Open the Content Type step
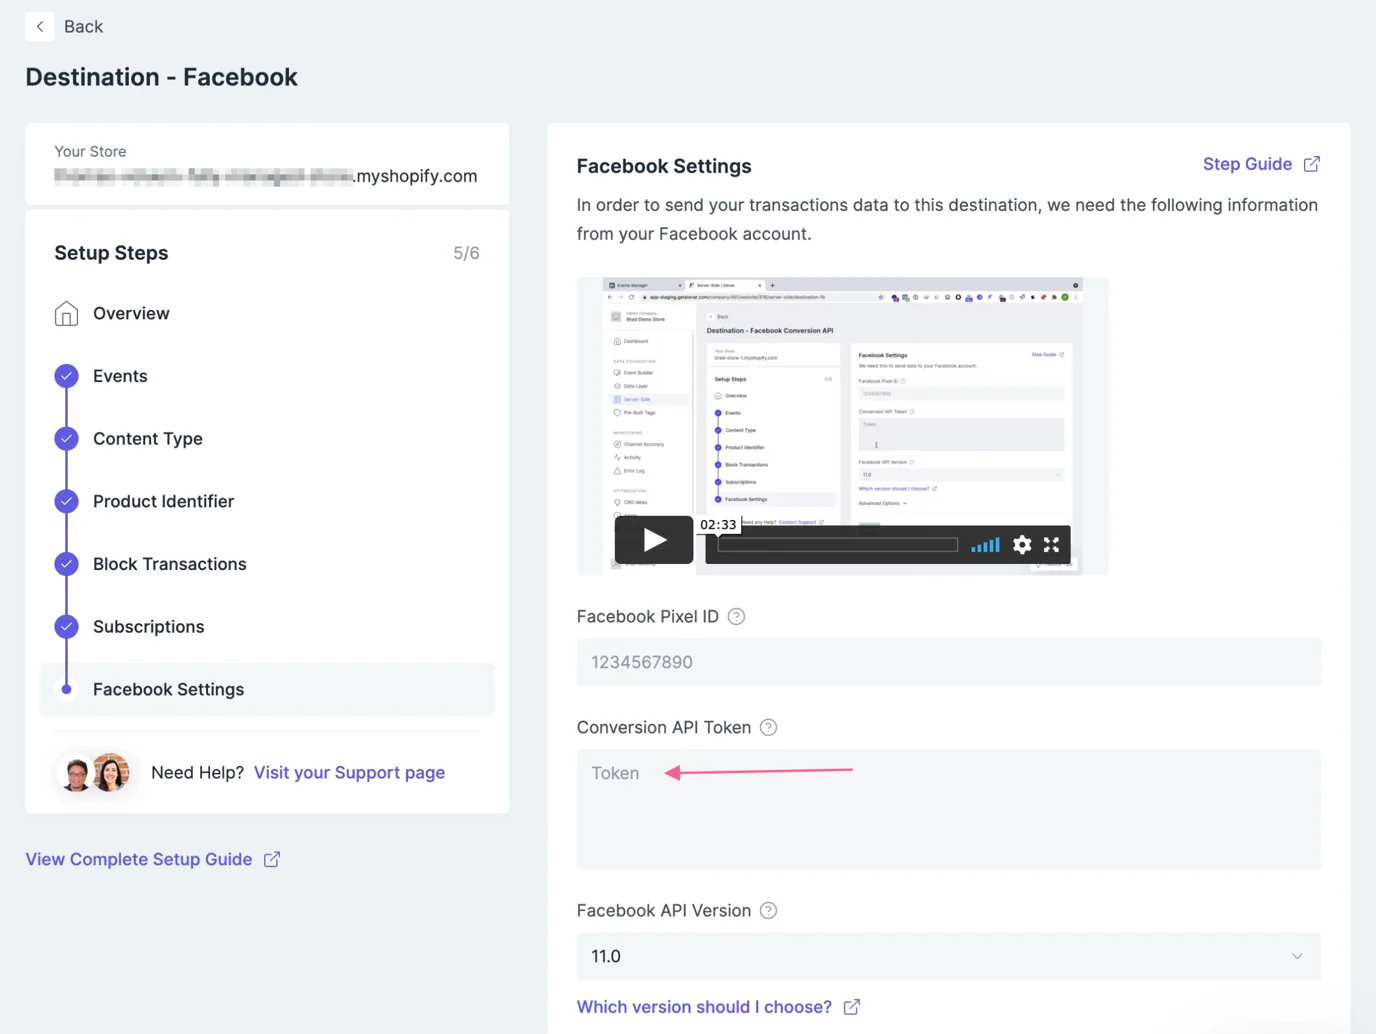Image resolution: width=1376 pixels, height=1034 pixels. click(x=148, y=439)
